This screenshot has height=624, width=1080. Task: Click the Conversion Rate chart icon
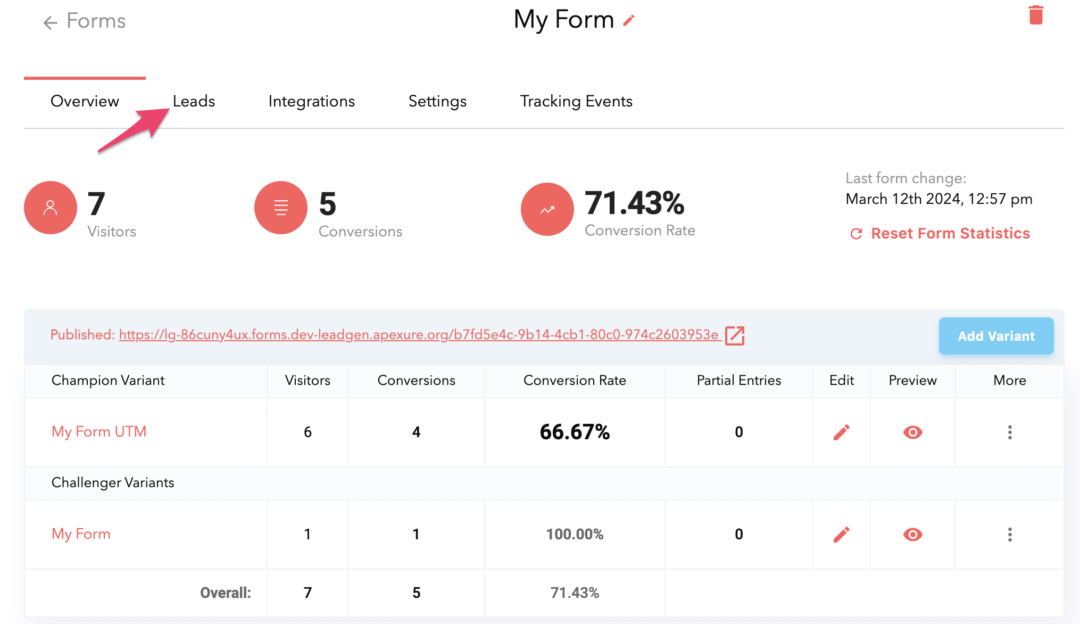tap(547, 209)
